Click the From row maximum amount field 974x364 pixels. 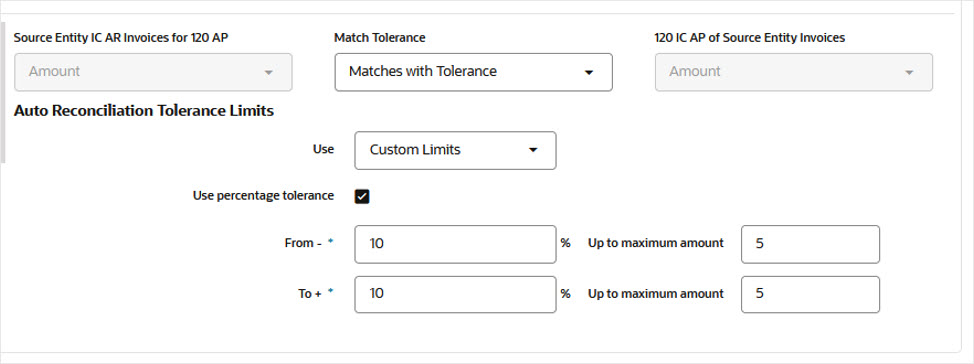click(x=810, y=243)
